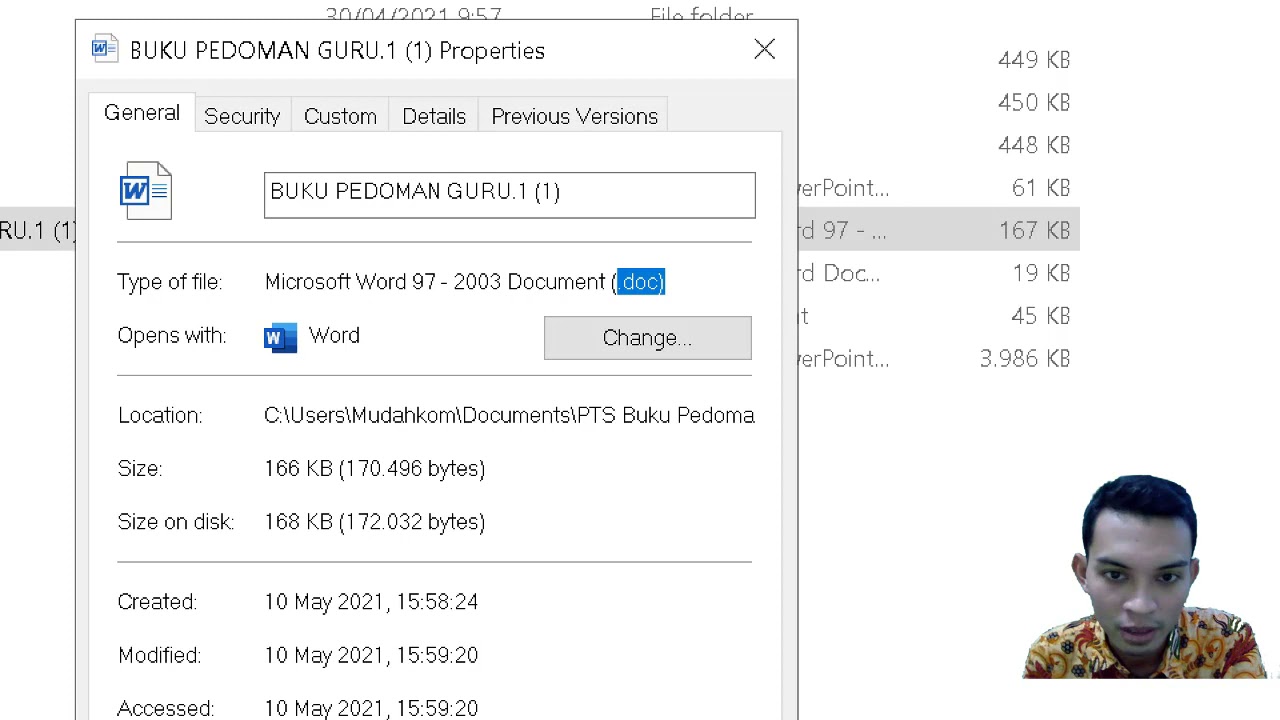Close the Properties dialog
The image size is (1280, 720).
pyautogui.click(x=764, y=49)
